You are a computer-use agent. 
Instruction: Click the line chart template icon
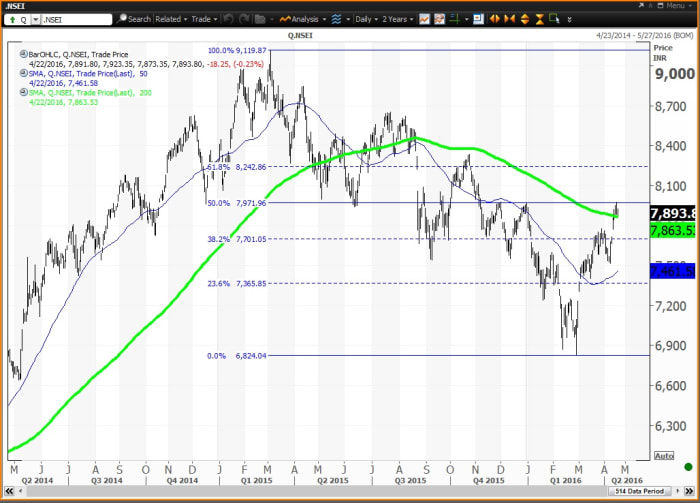point(424,19)
